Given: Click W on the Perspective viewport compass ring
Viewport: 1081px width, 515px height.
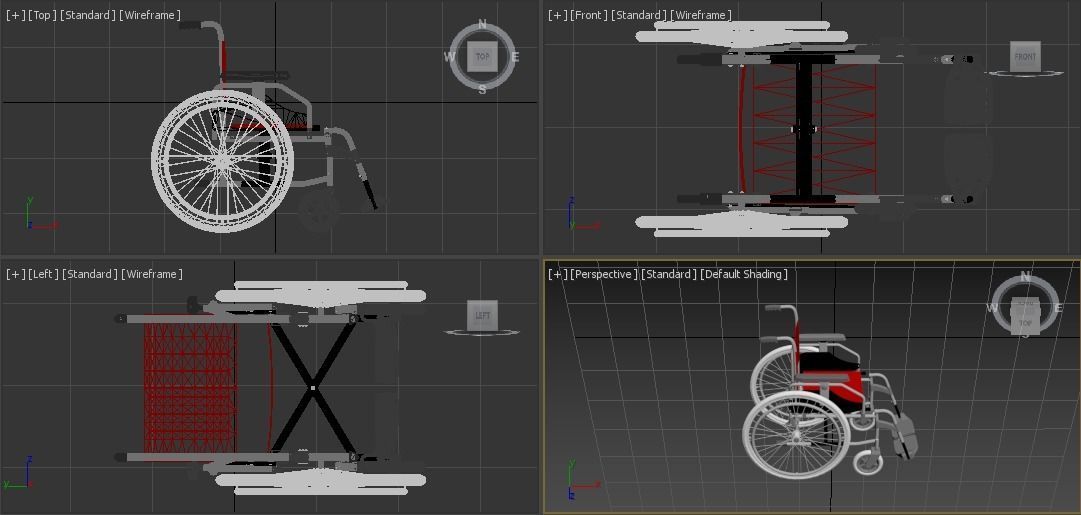Looking at the screenshot, I should 993,307.
